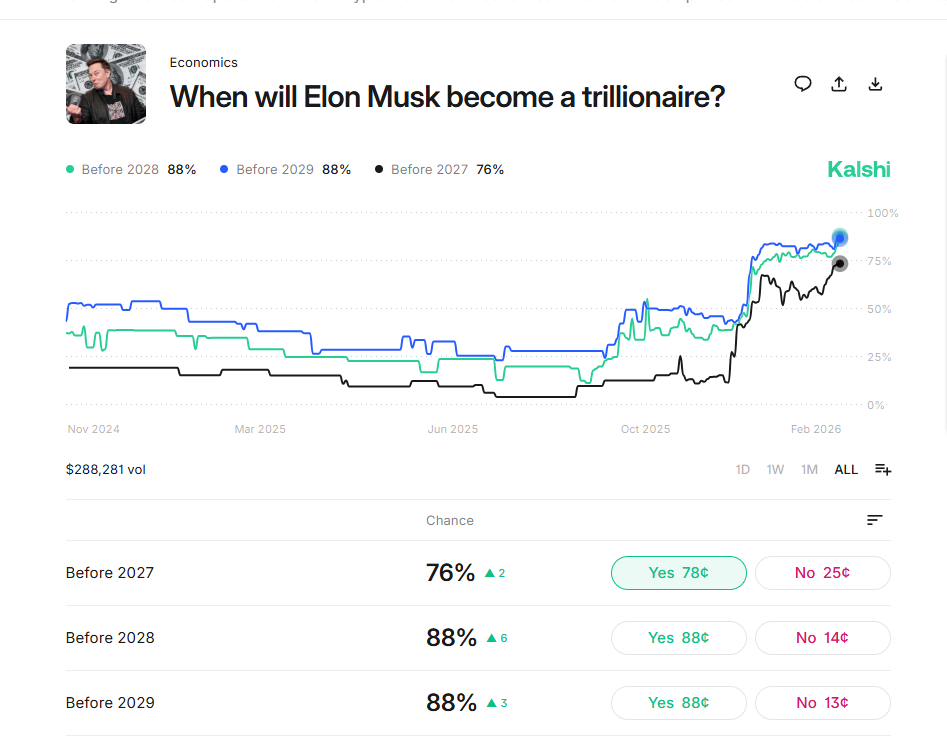Click the Economics category link
Screen dimensions: 947x741
click(x=203, y=62)
